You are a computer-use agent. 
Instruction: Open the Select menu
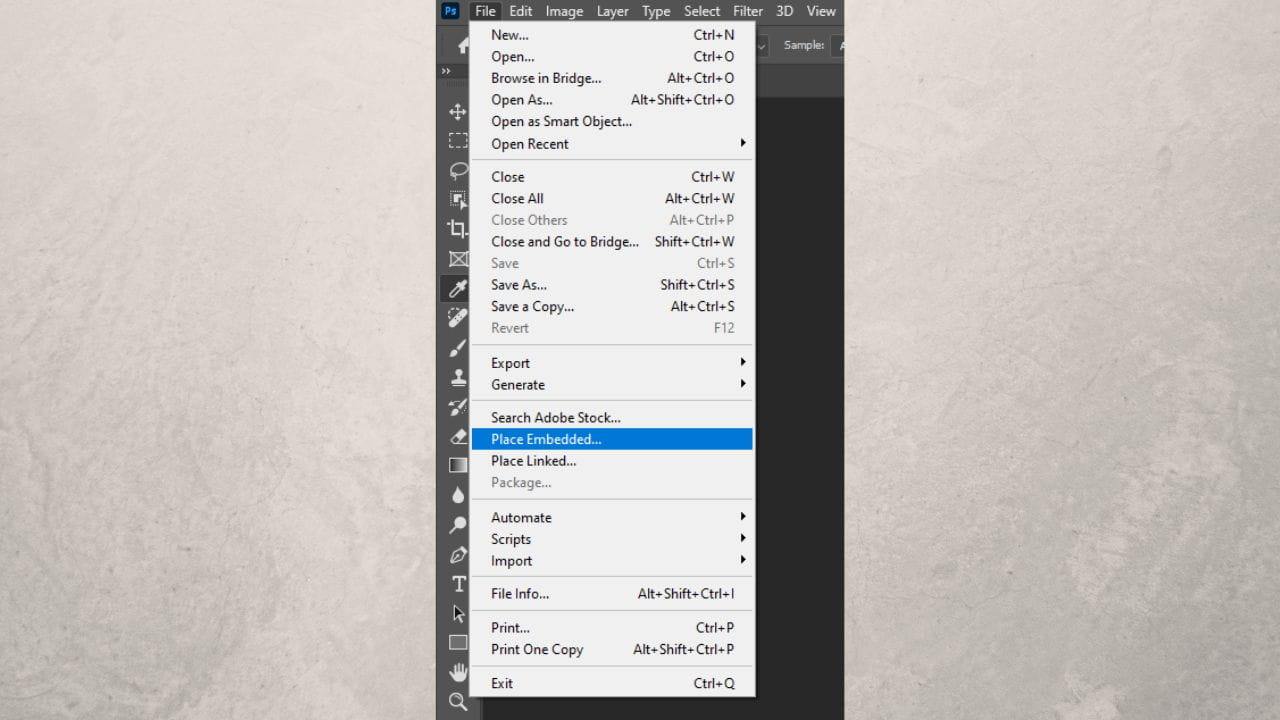point(702,11)
